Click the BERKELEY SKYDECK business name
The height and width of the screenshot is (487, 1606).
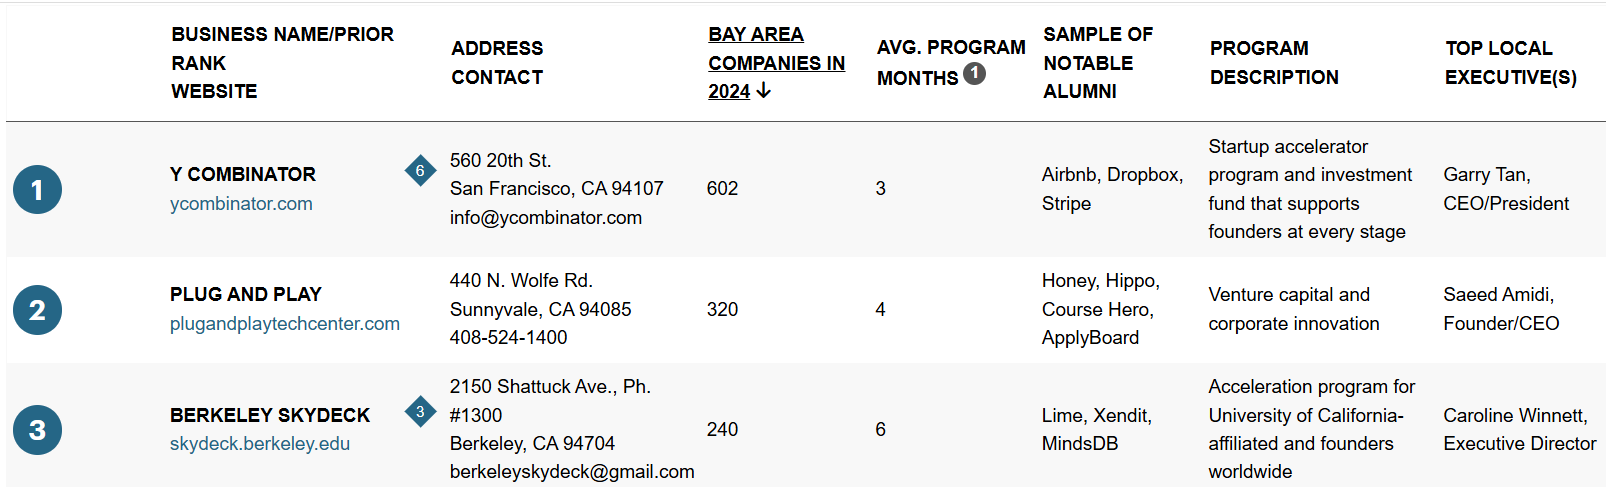pos(269,415)
